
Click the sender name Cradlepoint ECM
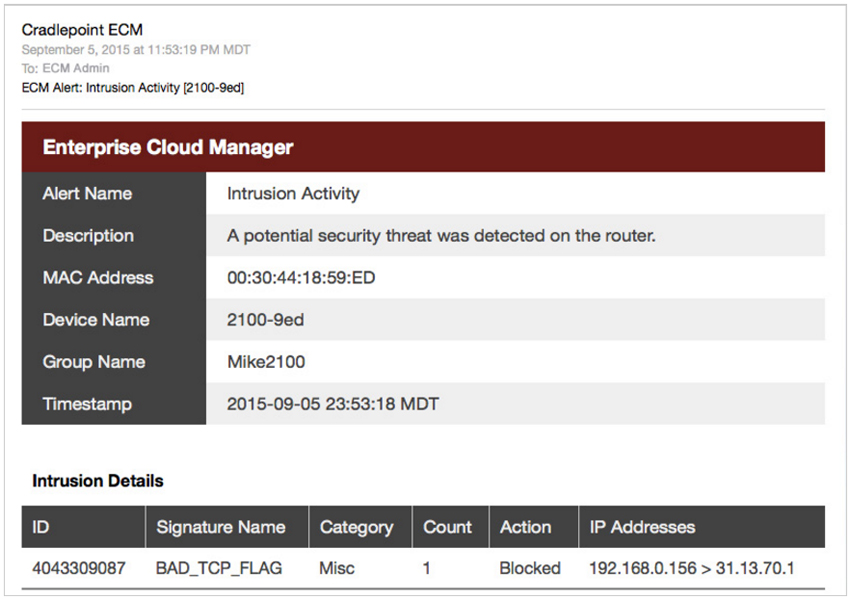(82, 30)
